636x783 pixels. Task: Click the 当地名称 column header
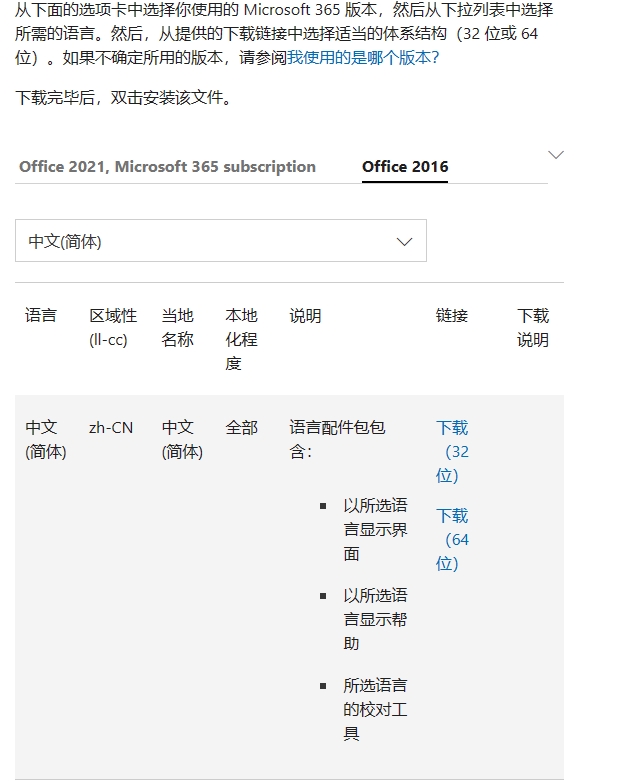click(177, 327)
